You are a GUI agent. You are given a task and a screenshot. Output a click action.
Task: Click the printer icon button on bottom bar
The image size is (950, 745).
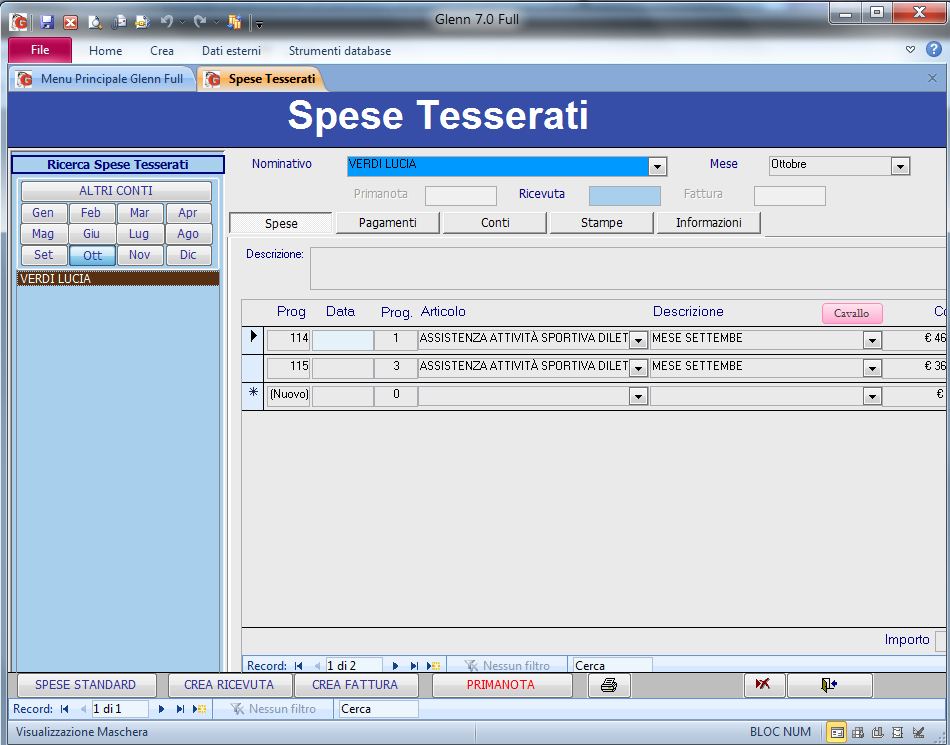click(x=609, y=685)
